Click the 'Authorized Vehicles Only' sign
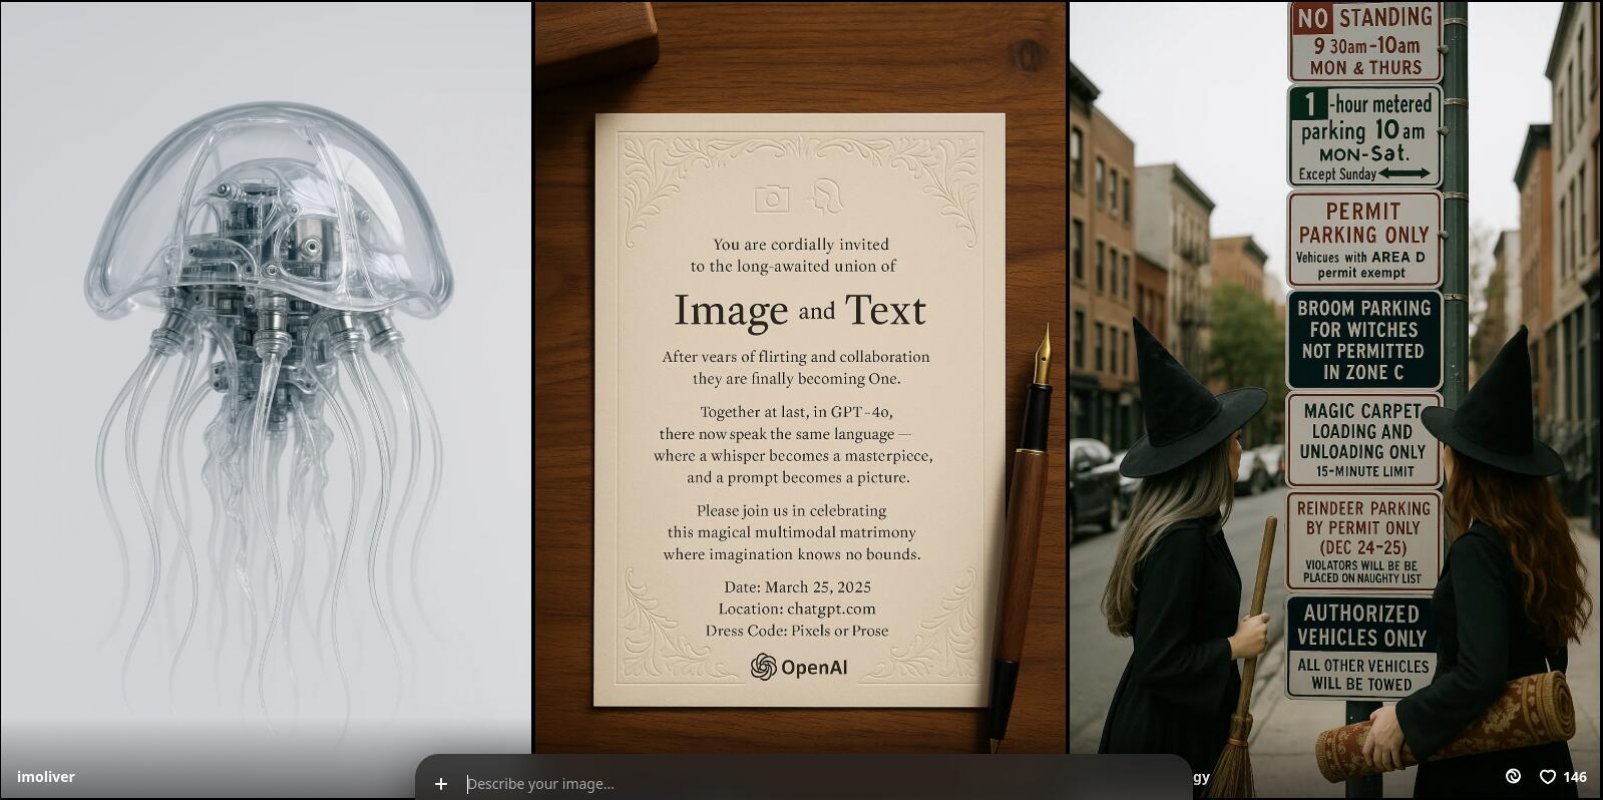 point(1361,647)
